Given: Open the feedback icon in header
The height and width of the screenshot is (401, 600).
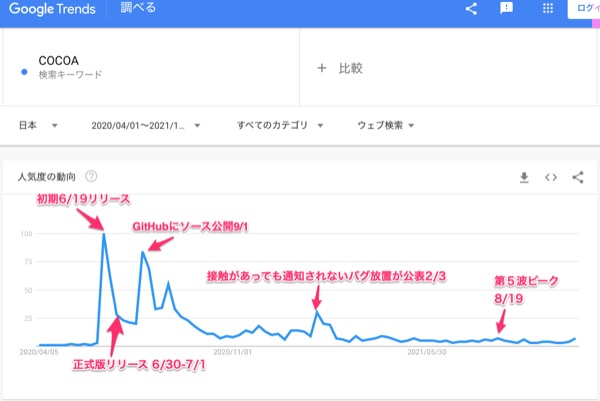Looking at the screenshot, I should [x=506, y=8].
